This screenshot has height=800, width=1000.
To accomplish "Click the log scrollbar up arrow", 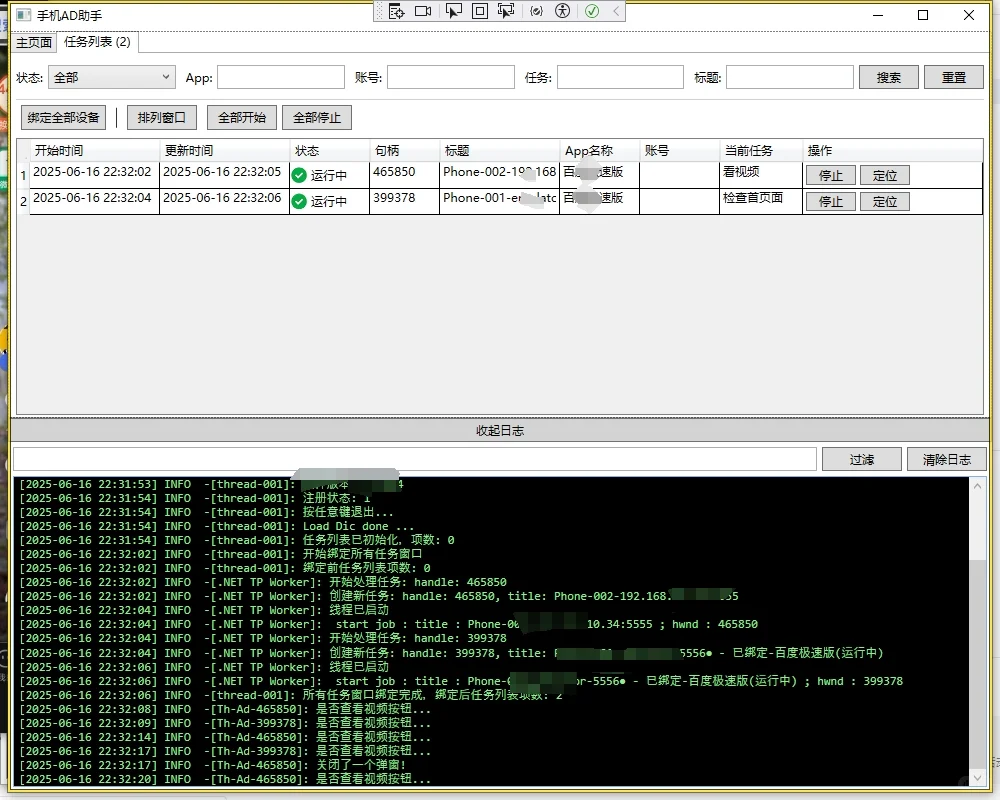I will pos(978,486).
